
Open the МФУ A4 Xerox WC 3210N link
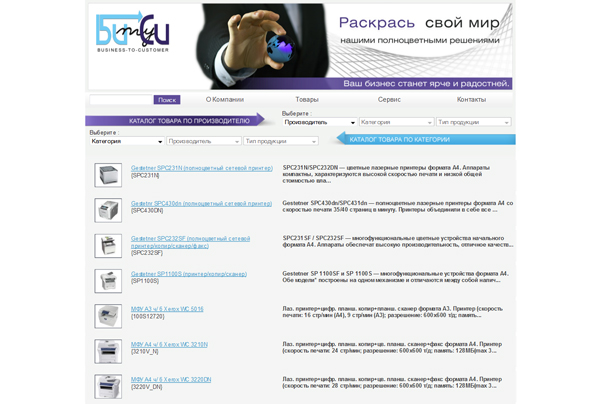169,344
